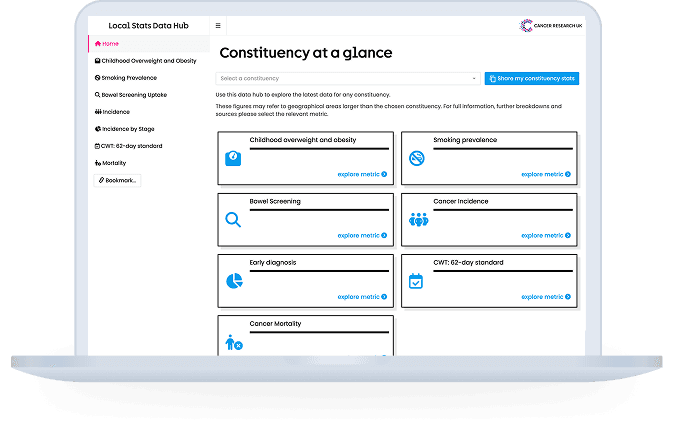The image size is (674, 427).
Task: Click the arrow icon beside Childhood overweight explore metric
Action: [x=384, y=174]
